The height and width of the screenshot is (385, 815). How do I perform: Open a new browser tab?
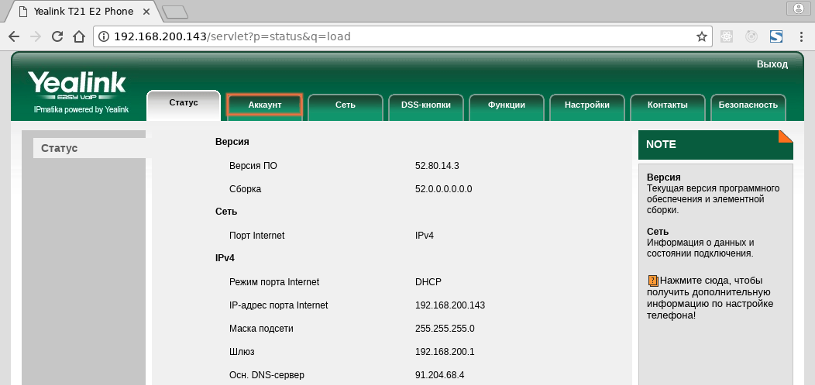pyautogui.click(x=175, y=12)
